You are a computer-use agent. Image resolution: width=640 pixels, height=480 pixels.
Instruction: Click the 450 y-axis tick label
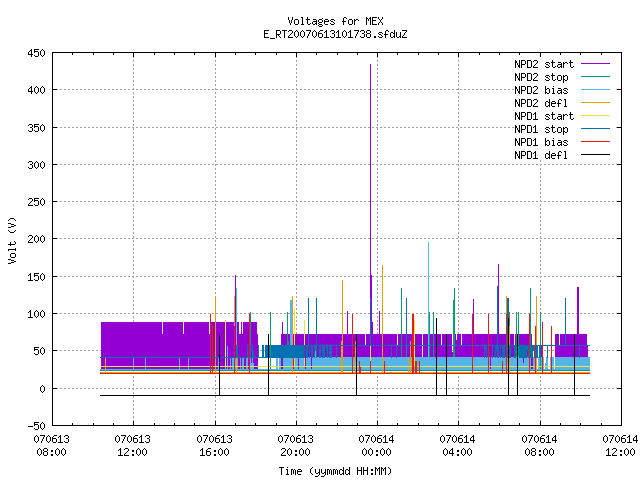(36, 53)
